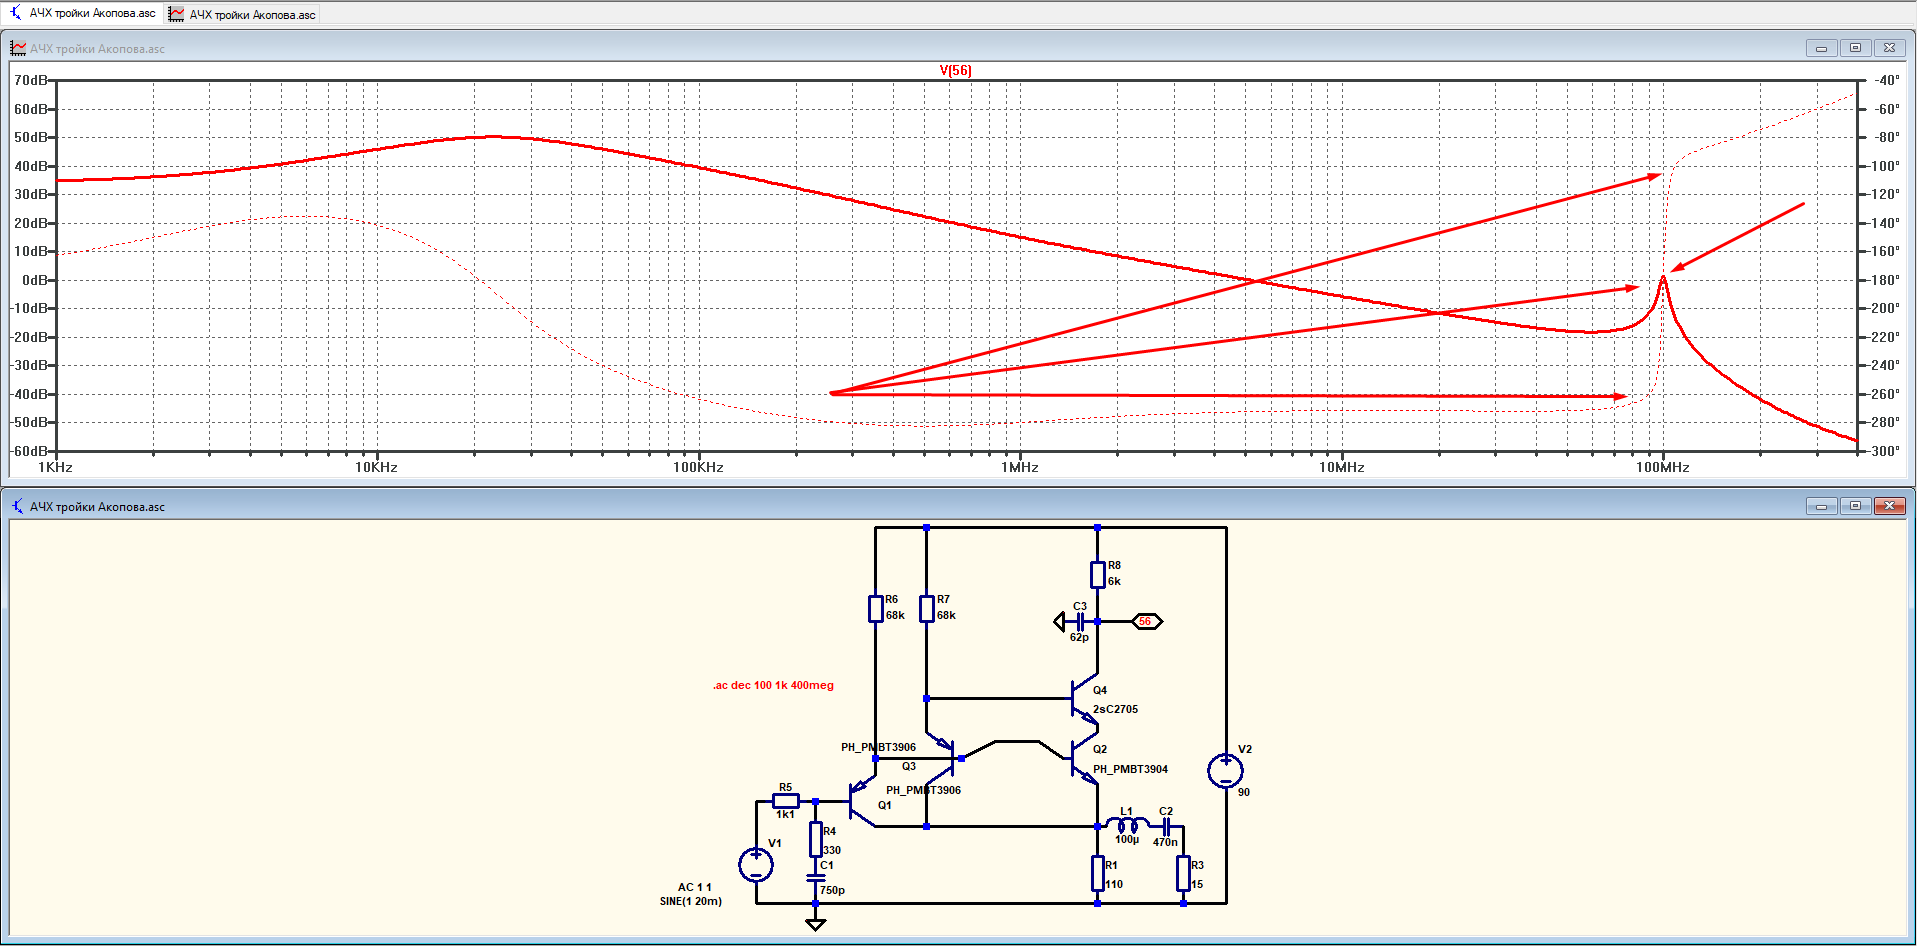The image size is (1917, 946).
Task: Click the 100MHz frequency axis label
Action: tap(1662, 467)
